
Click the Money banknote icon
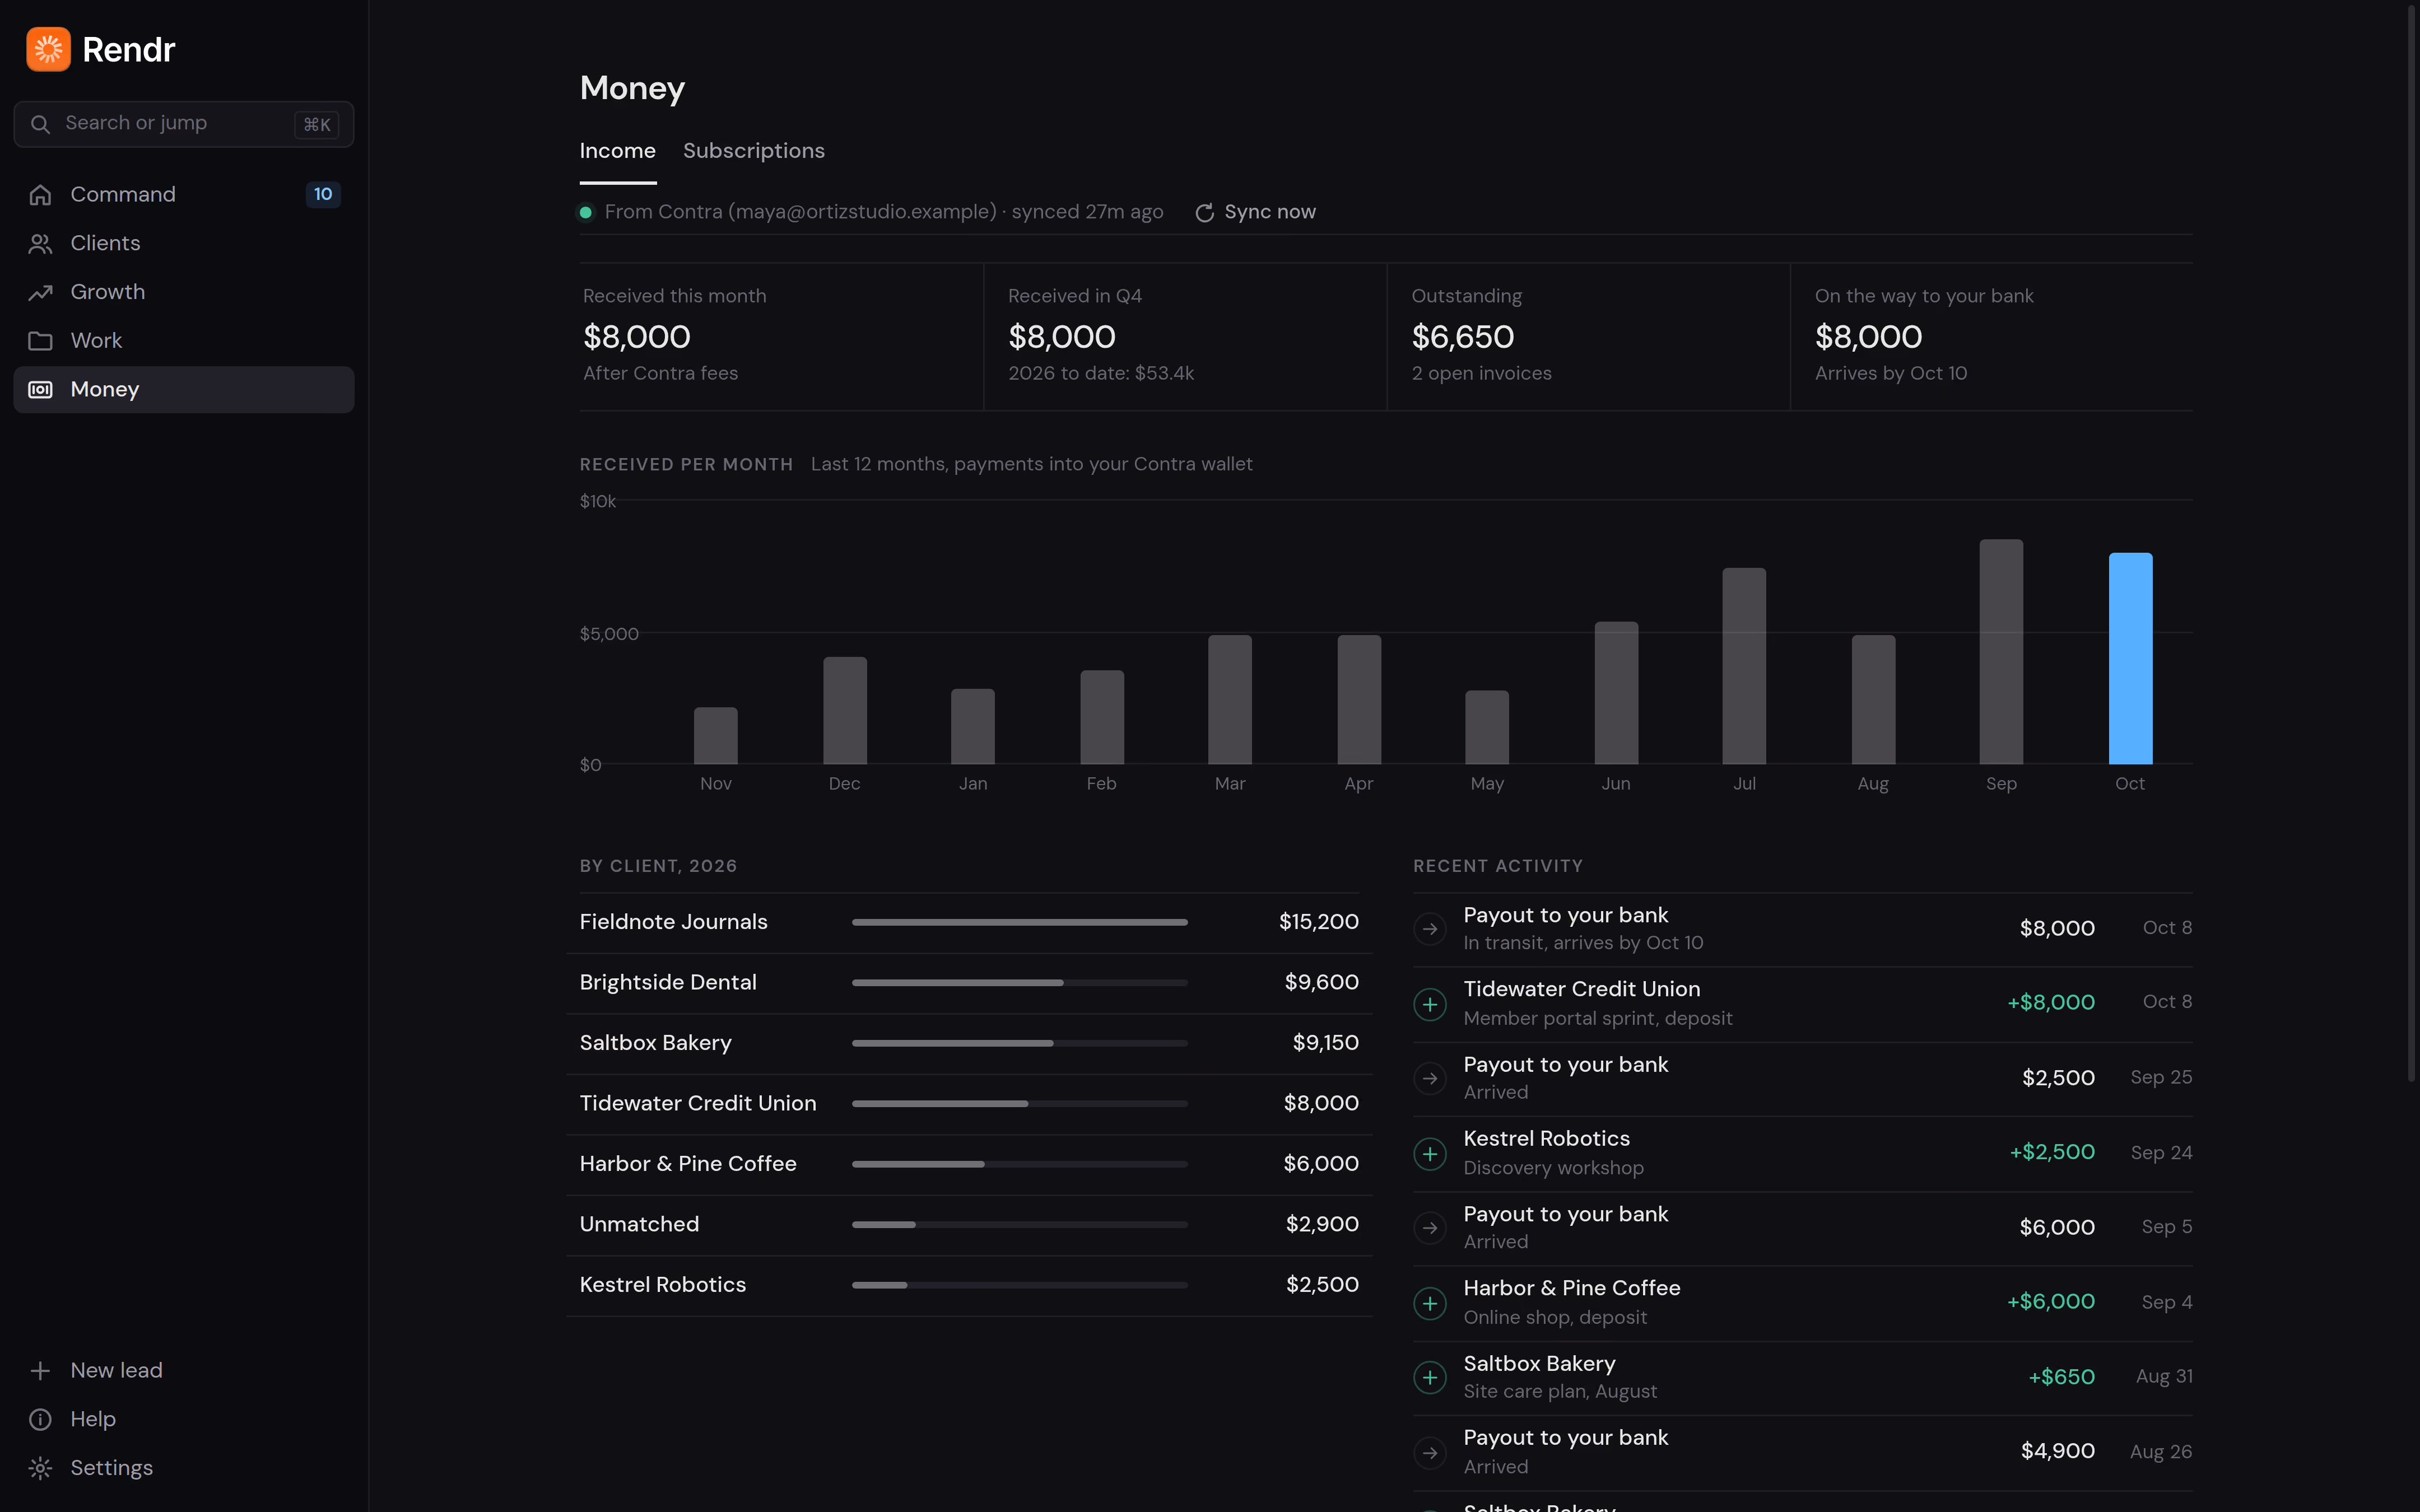tap(40, 390)
